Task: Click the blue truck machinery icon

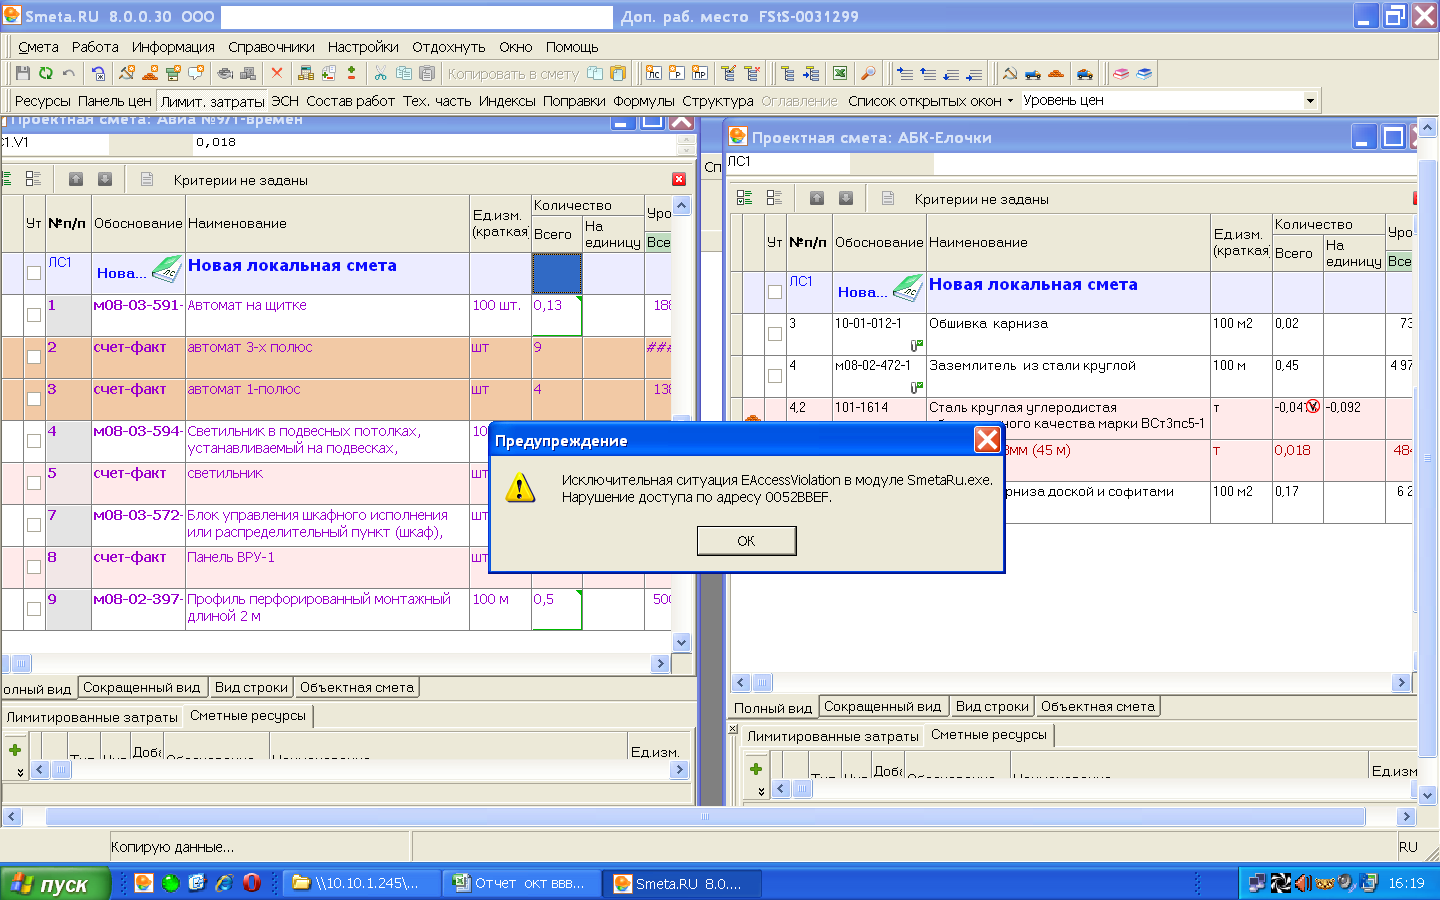Action: (x=1033, y=73)
